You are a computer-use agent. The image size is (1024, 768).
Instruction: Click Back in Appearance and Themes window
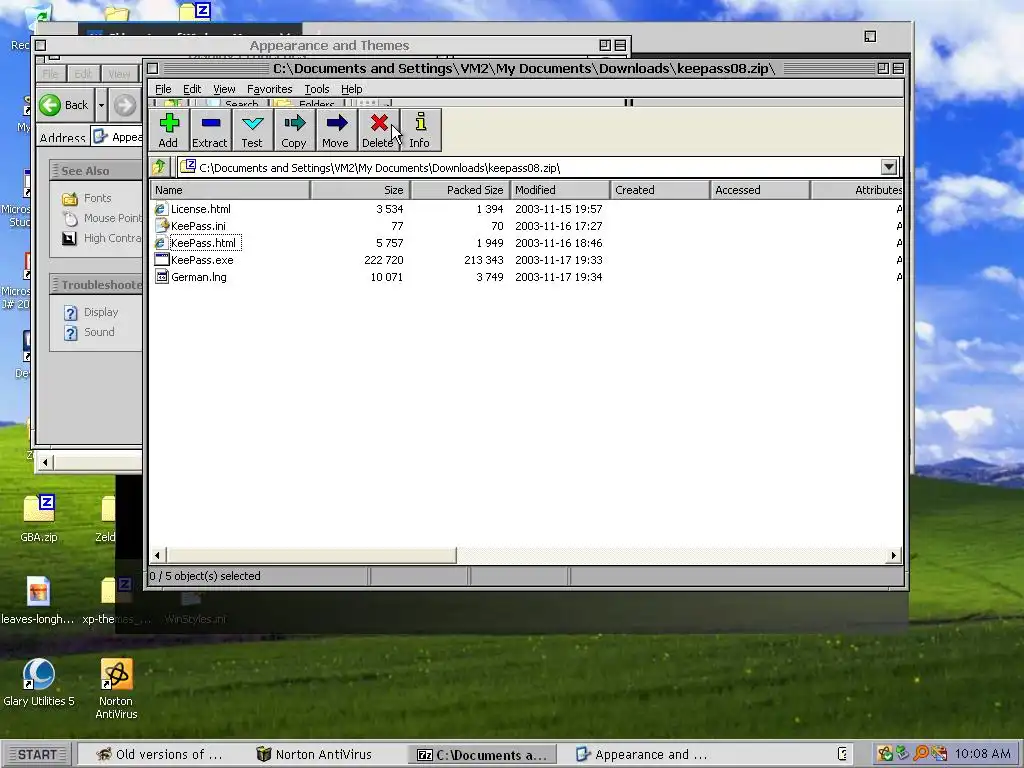click(64, 104)
